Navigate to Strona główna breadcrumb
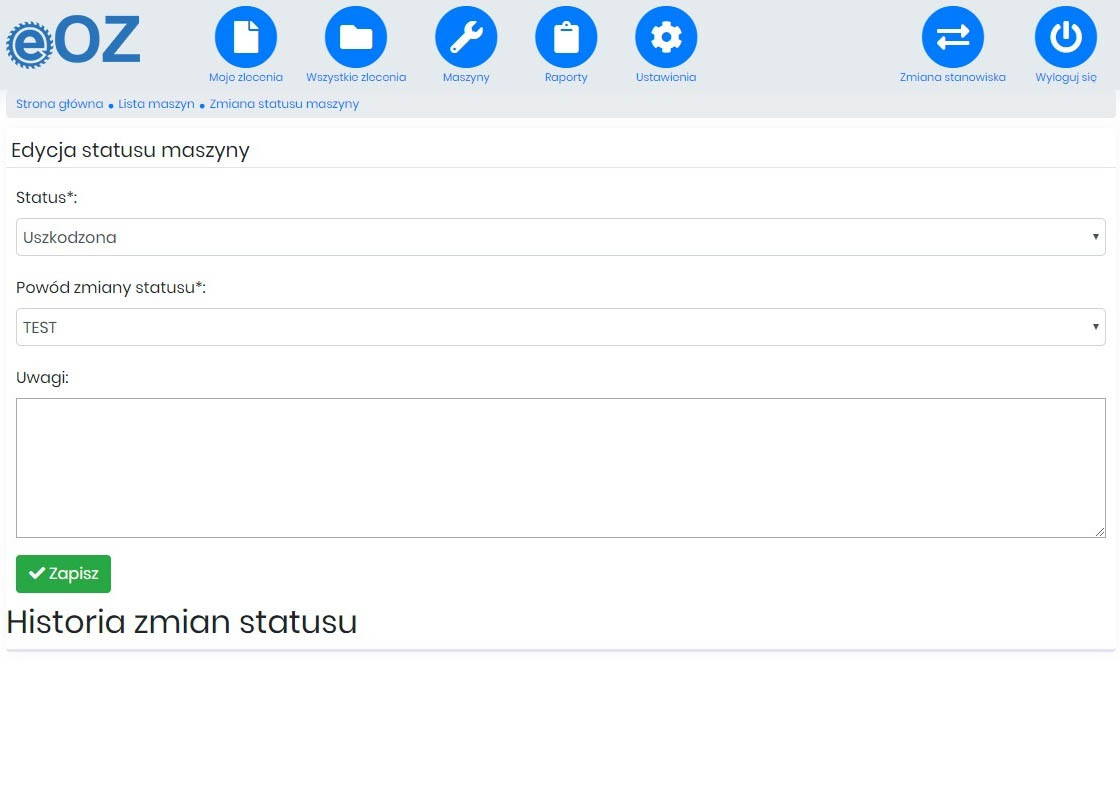 [x=59, y=104]
